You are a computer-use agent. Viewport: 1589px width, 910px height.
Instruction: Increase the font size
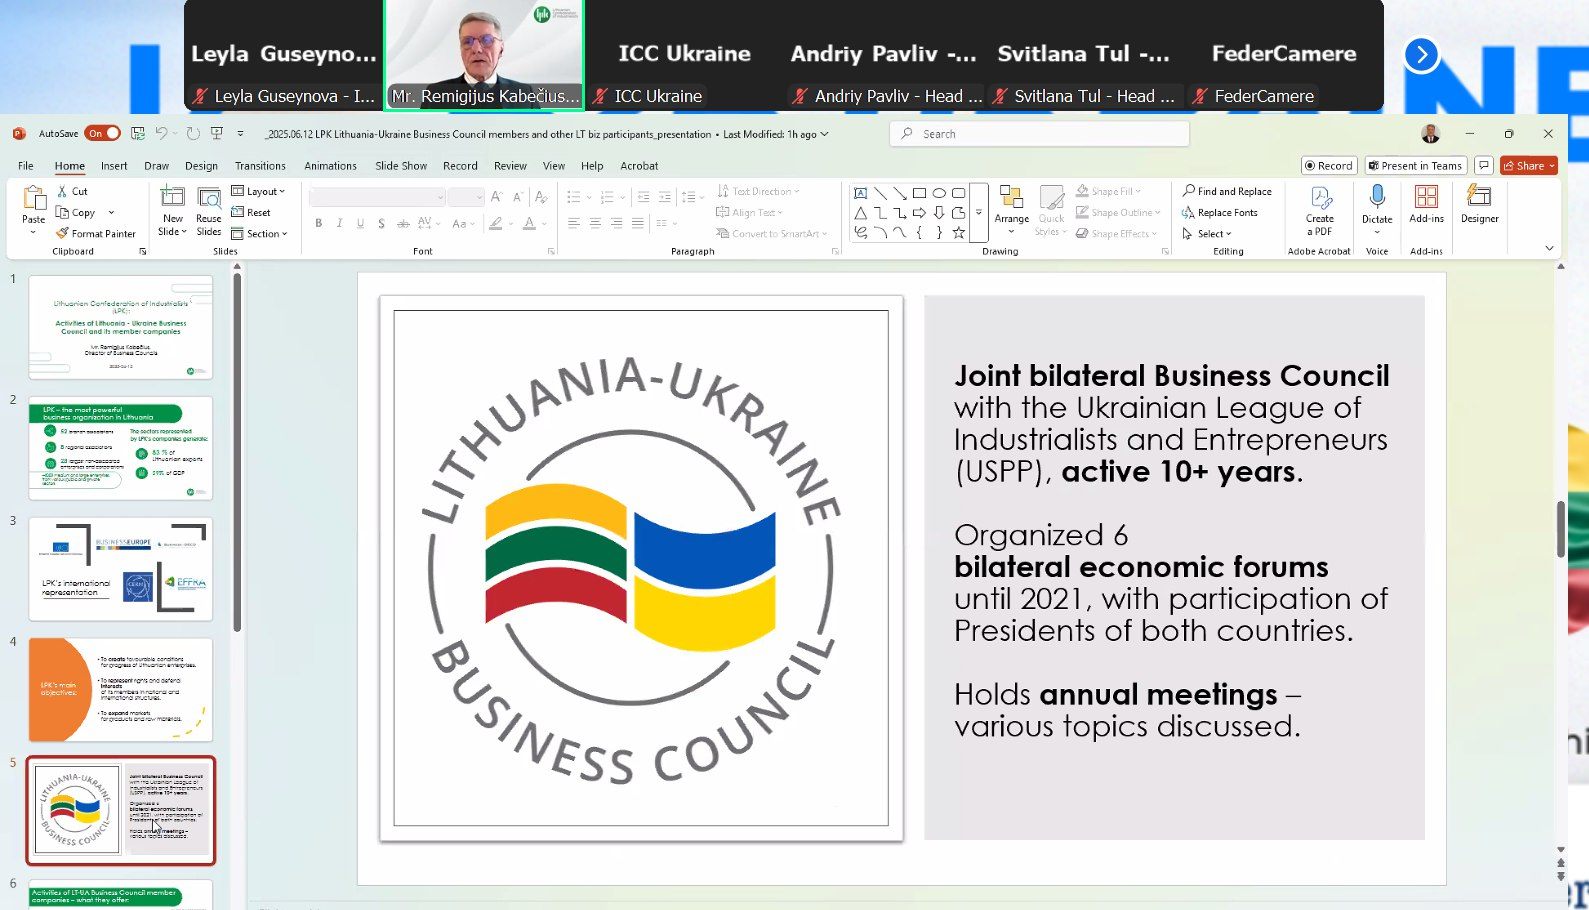click(497, 197)
